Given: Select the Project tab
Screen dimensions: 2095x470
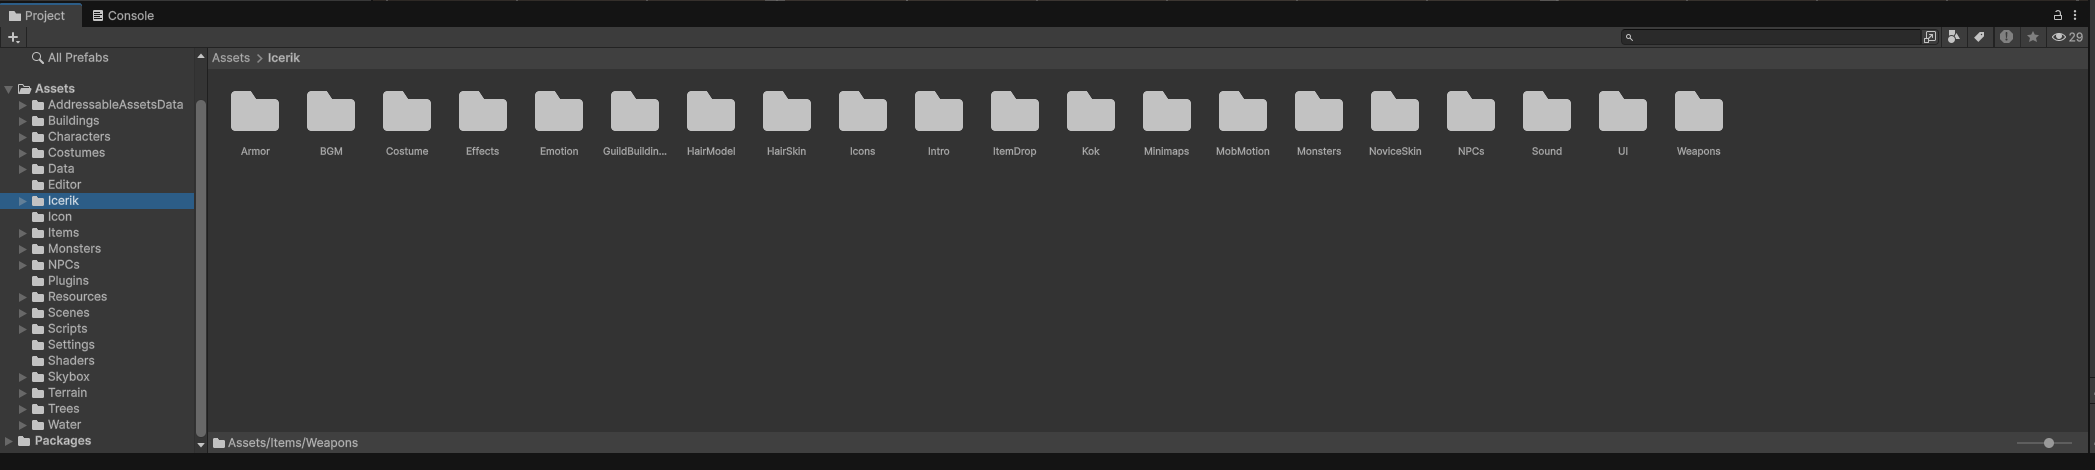Looking at the screenshot, I should (37, 15).
